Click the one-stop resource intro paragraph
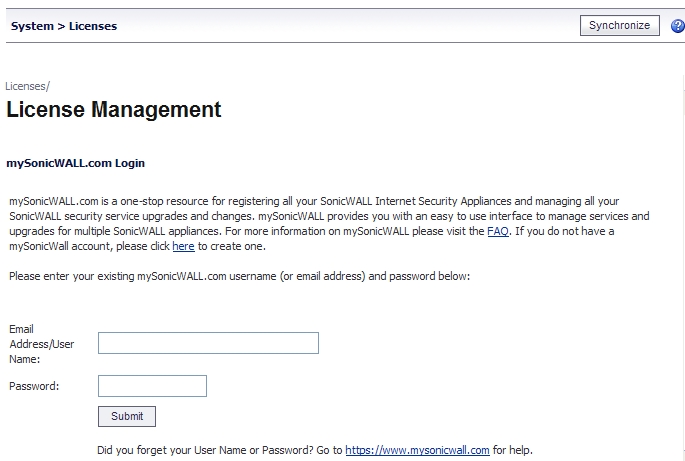685x461 pixels. [329, 224]
